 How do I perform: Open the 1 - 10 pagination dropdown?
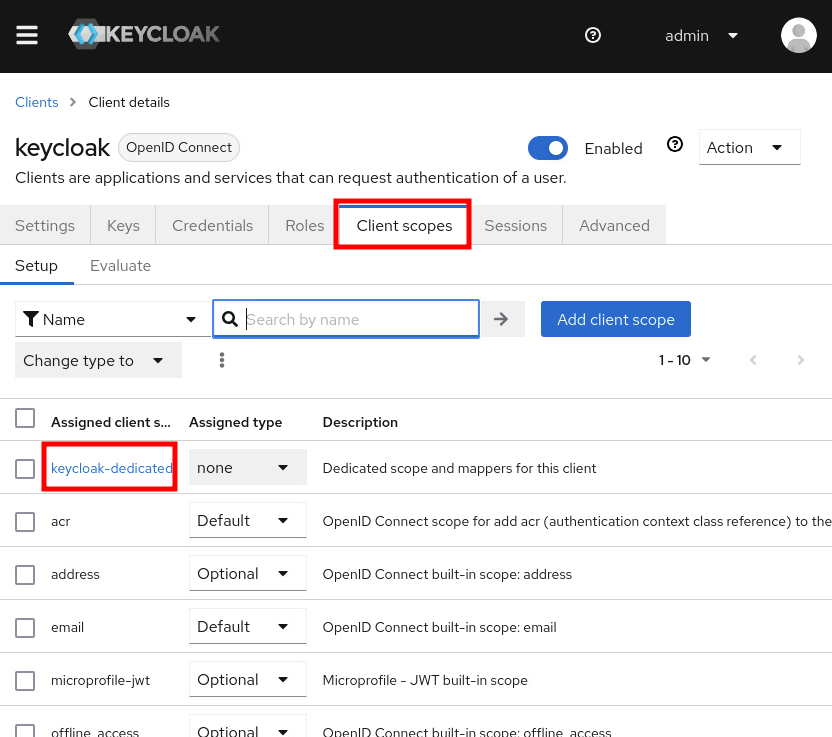pyautogui.click(x=684, y=360)
